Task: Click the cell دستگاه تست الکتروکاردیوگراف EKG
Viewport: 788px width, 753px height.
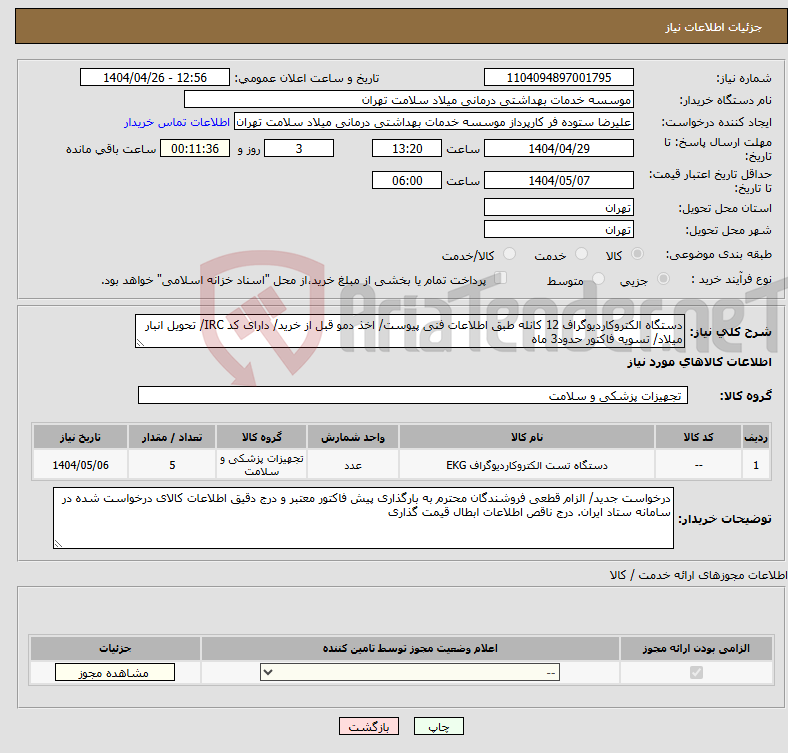Action: 527,465
